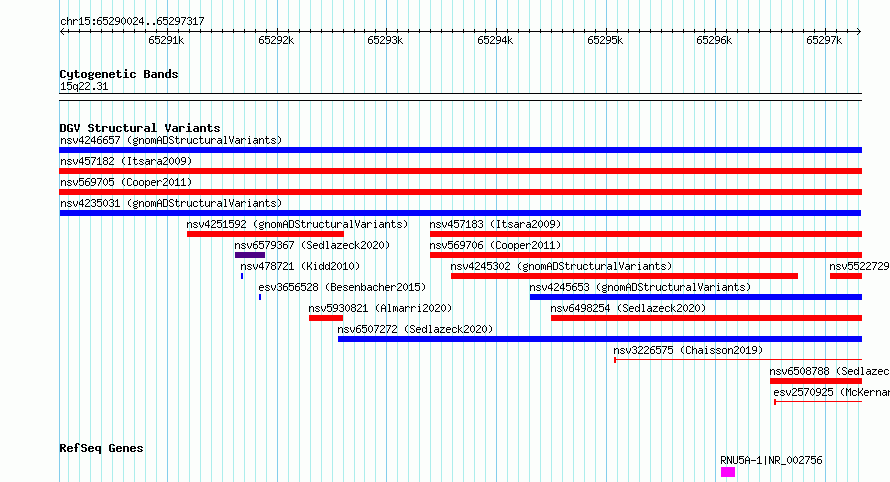The image size is (890, 482).
Task: Click nsv478721 (Kidd2010) label
Action: (300, 266)
